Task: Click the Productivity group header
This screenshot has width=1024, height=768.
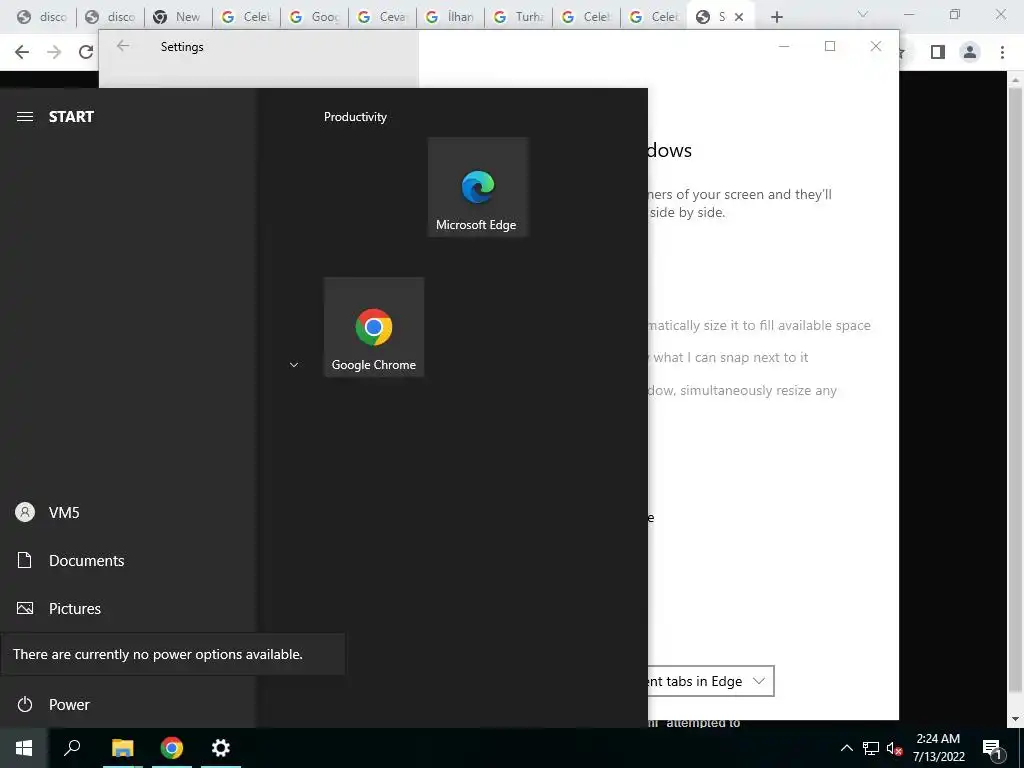Action: point(355,117)
